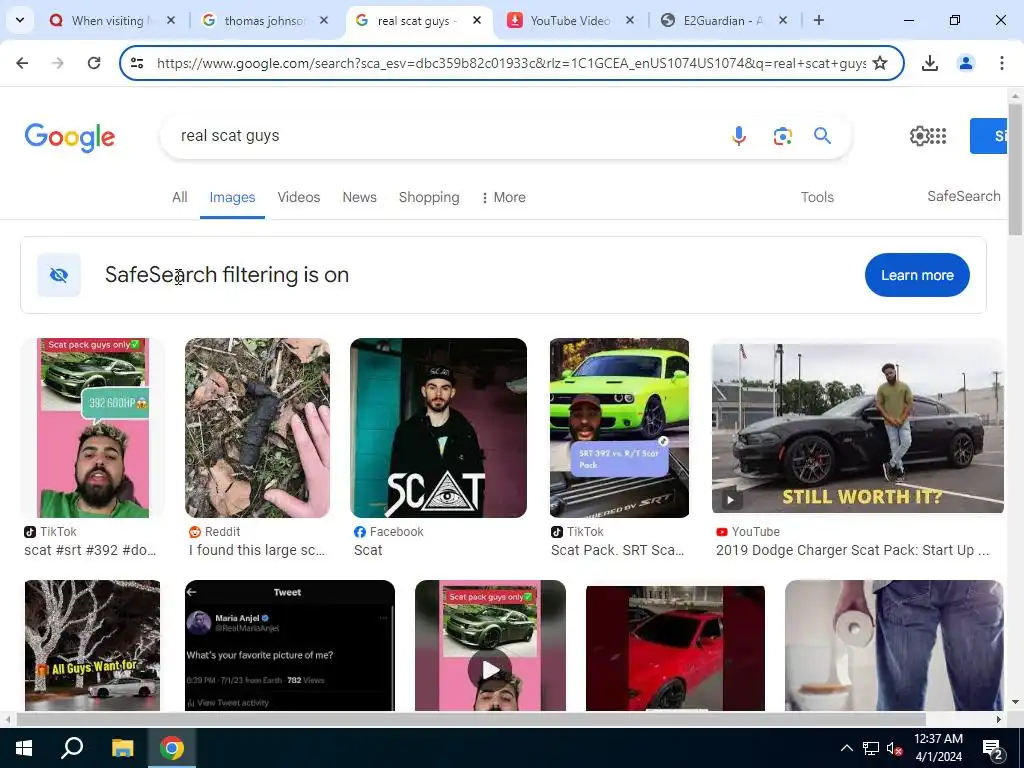Open the SafeSearch settings dropdown
This screenshot has height=768, width=1024.
click(964, 197)
